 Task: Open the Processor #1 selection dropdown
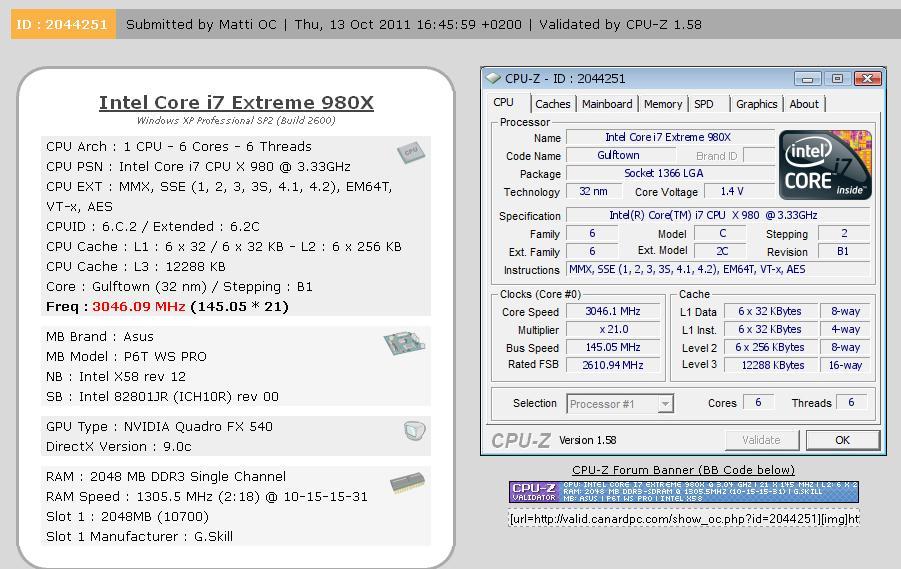tap(665, 403)
